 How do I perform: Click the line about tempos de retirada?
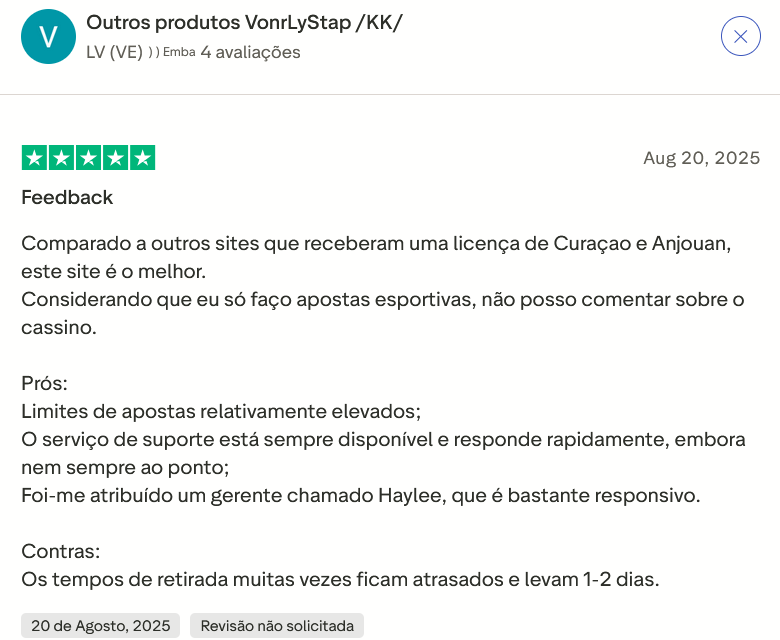pos(340,579)
